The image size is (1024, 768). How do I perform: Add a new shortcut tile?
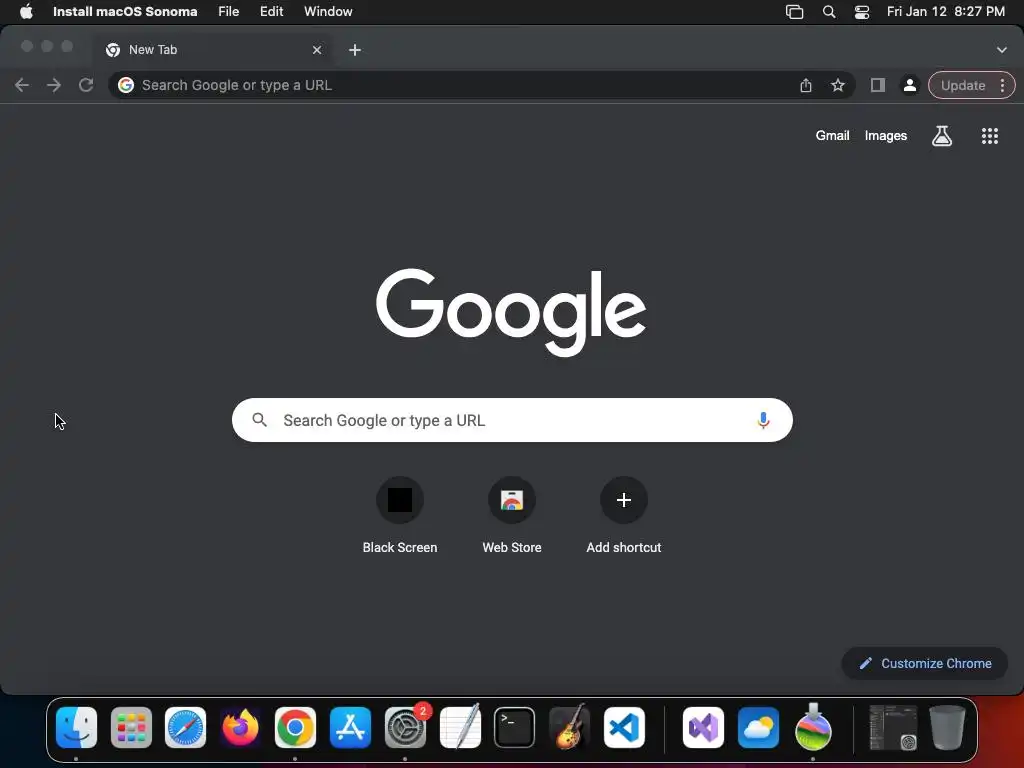624,516
